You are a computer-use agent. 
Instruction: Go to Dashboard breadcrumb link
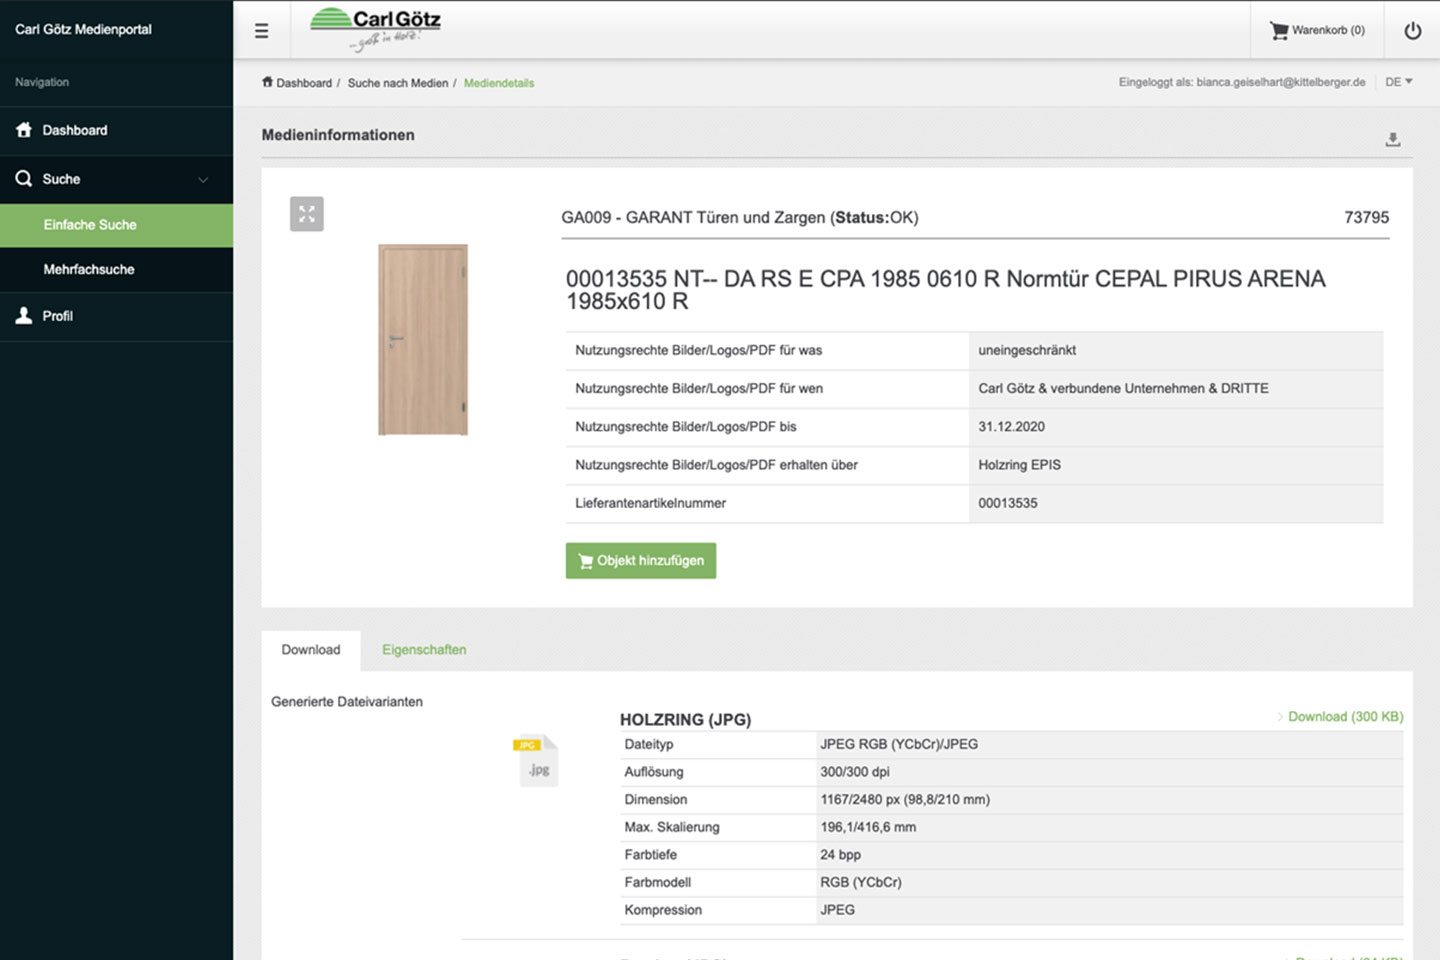[304, 83]
